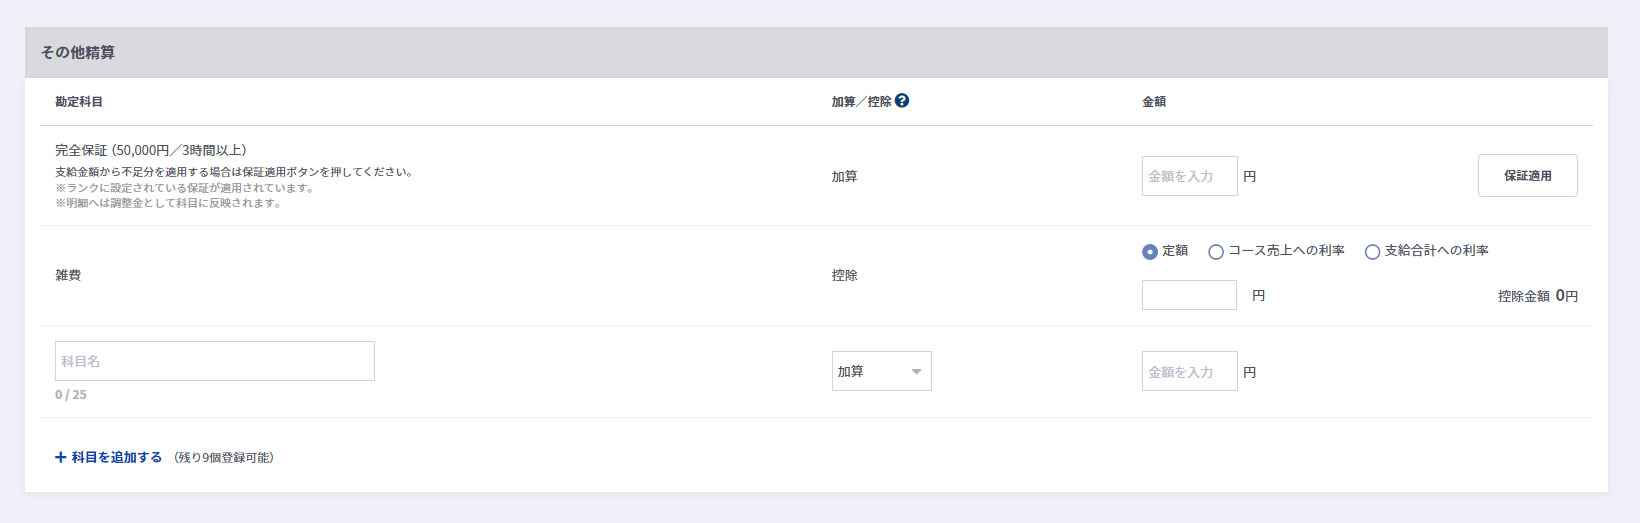Select the 定額 radio button
Image resolution: width=1640 pixels, height=523 pixels.
1150,252
